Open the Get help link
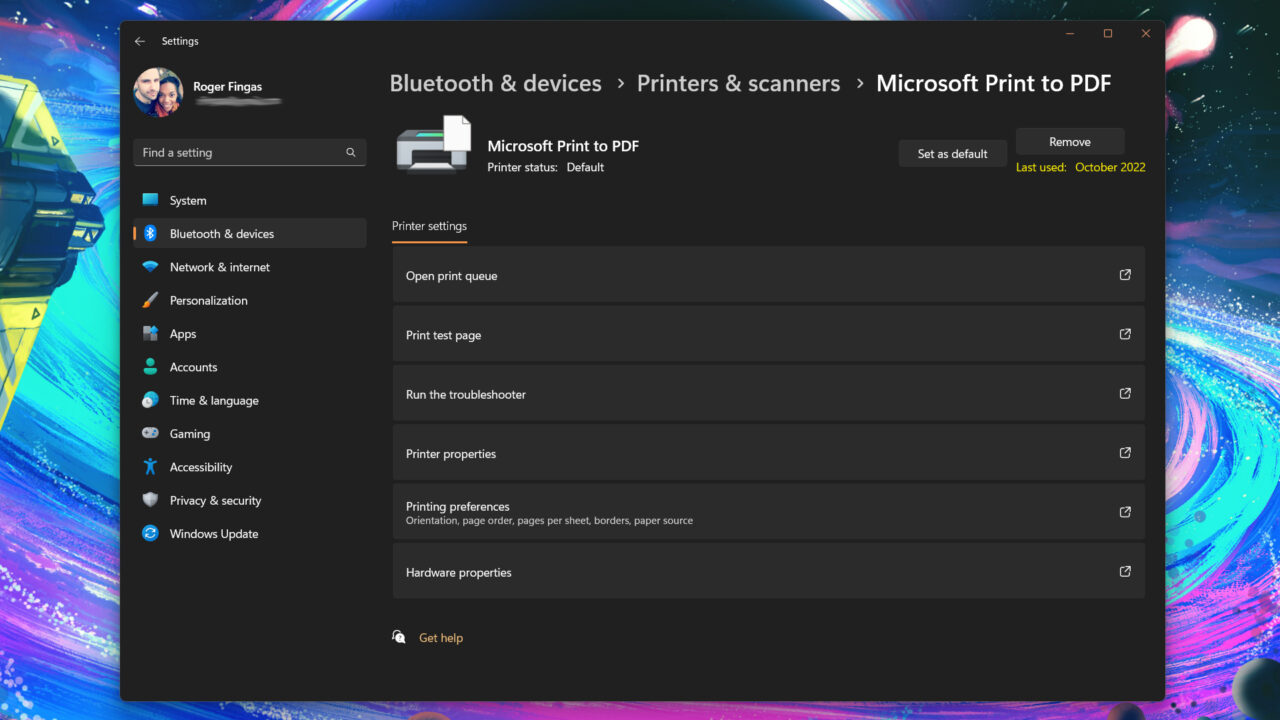Viewport: 1280px width, 720px height. coord(441,638)
